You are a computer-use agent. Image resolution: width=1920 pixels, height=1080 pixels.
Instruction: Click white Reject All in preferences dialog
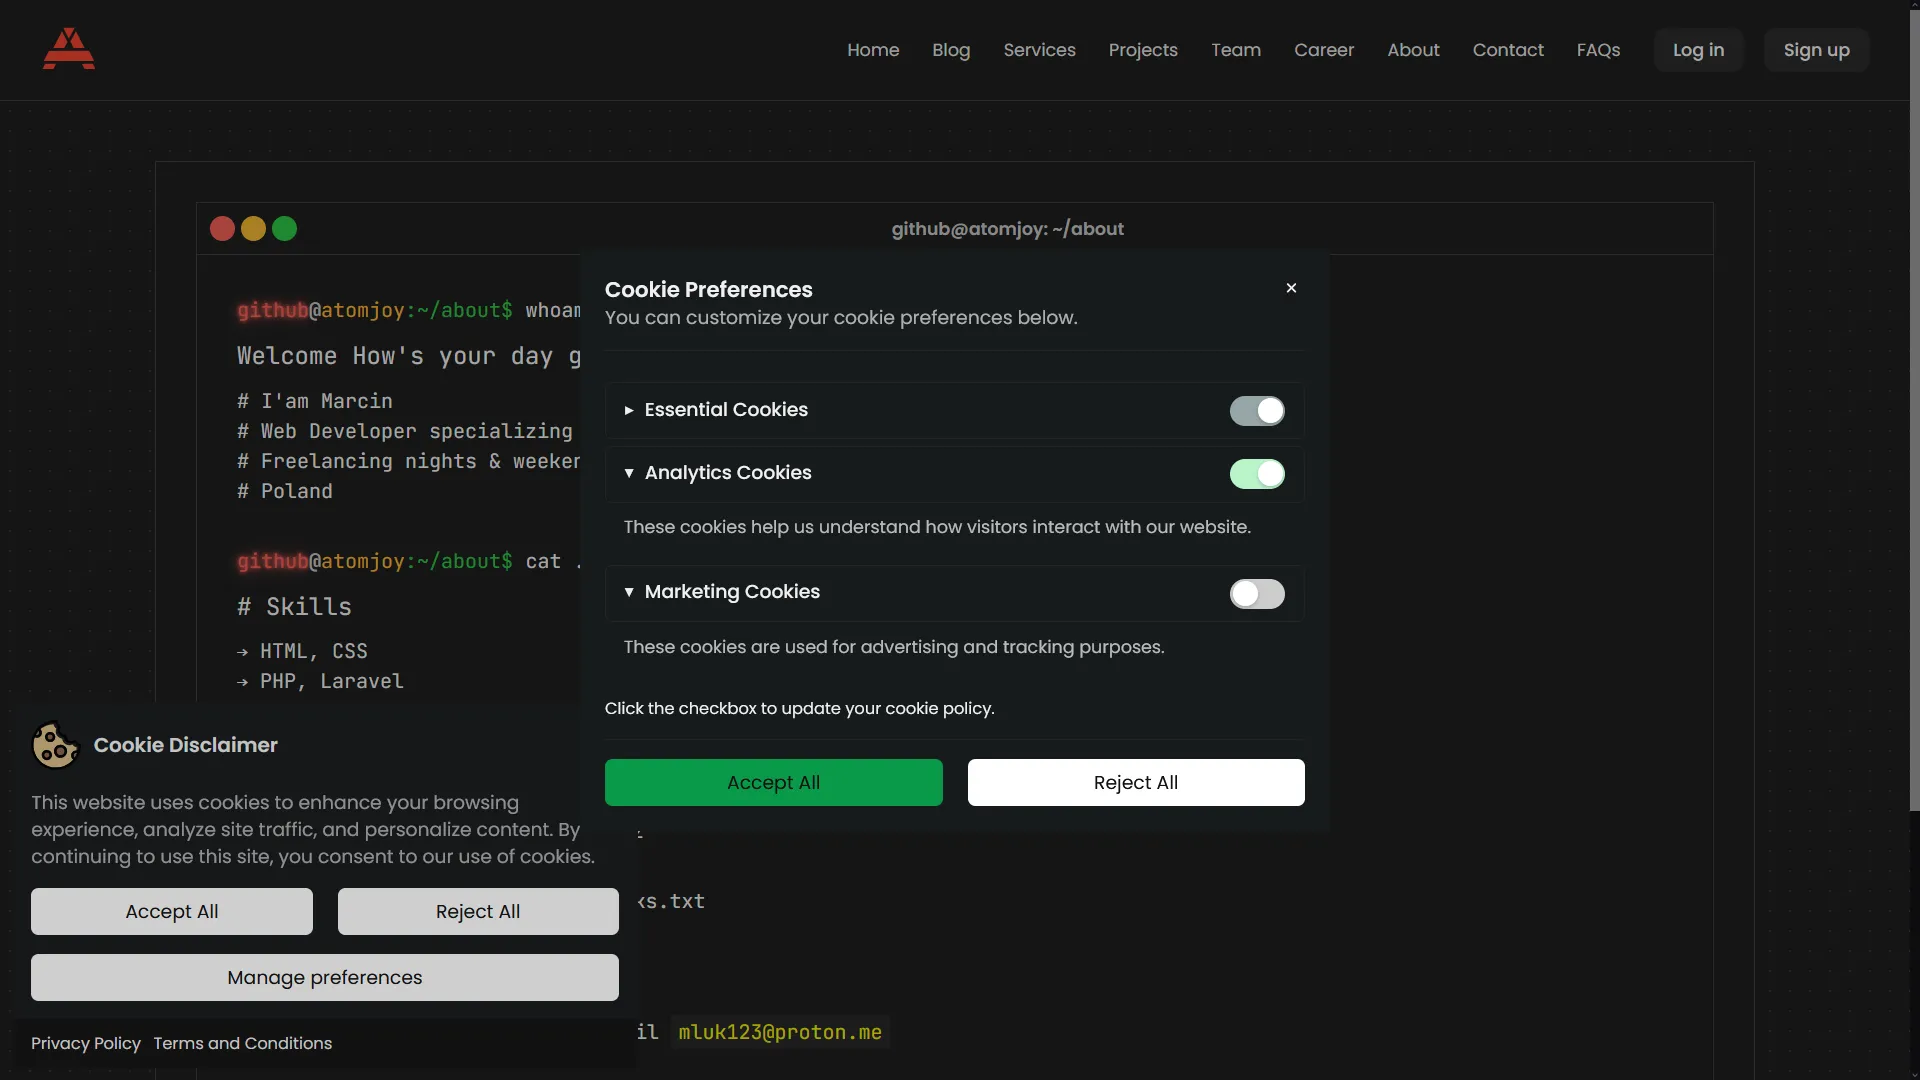(x=1136, y=782)
